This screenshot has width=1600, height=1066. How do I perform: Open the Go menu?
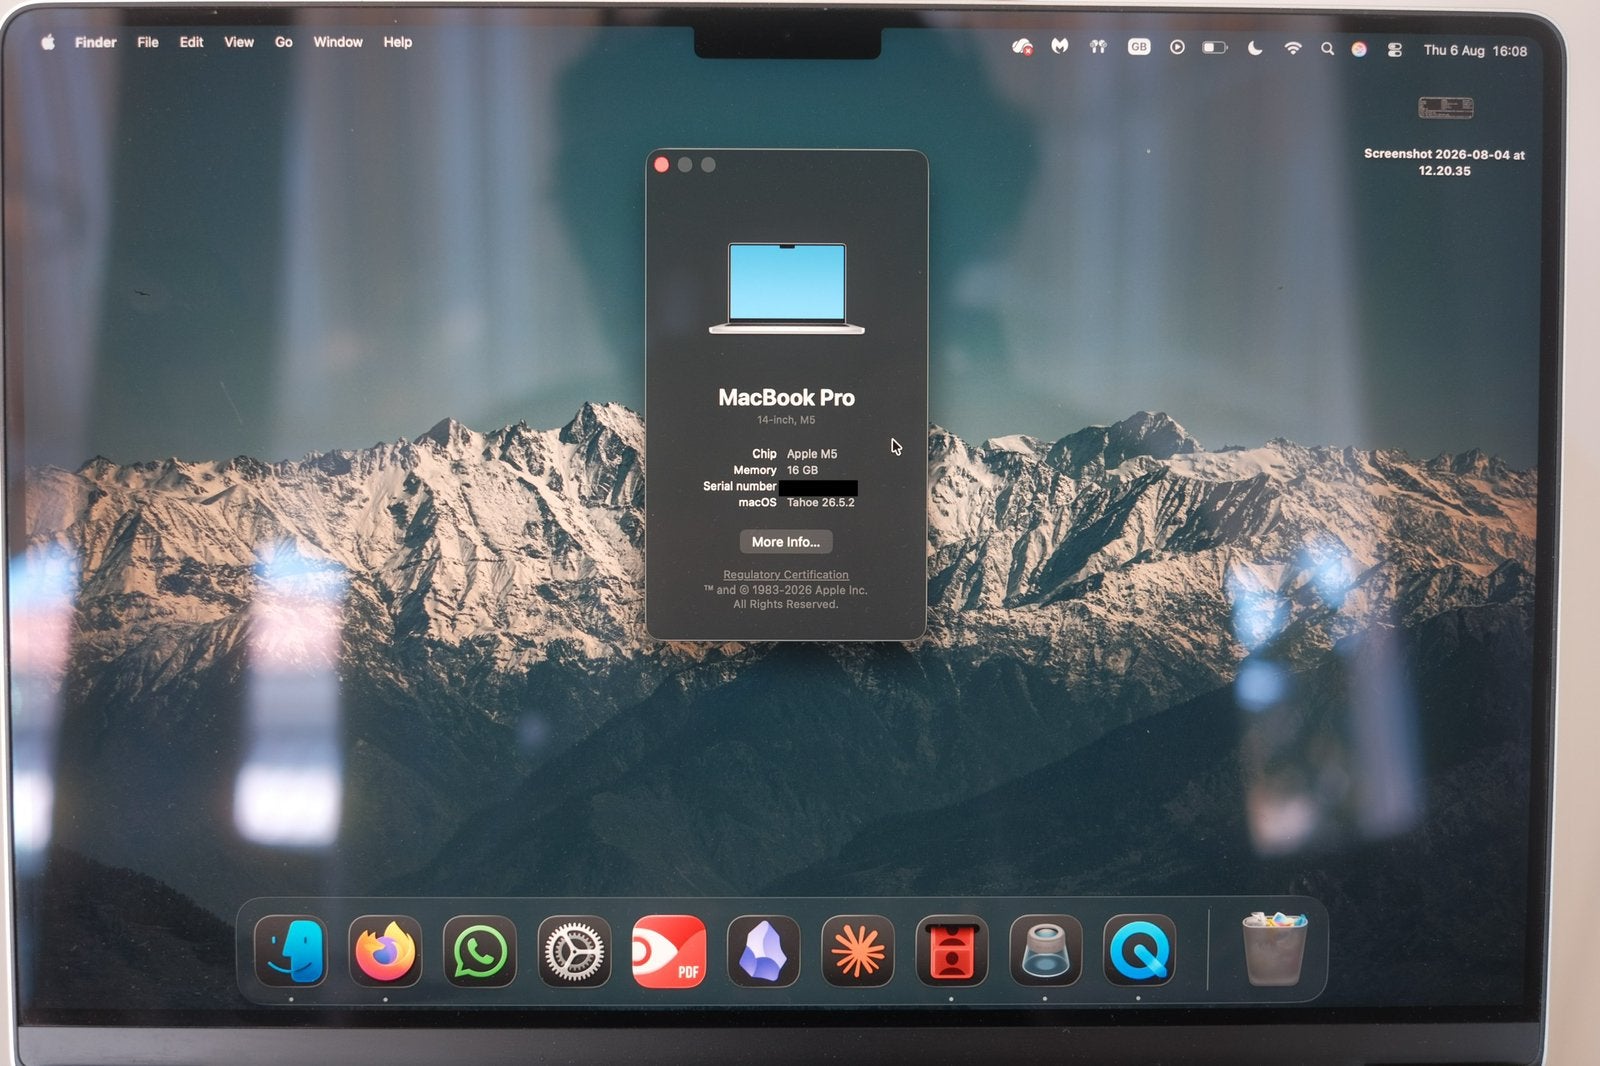click(284, 42)
